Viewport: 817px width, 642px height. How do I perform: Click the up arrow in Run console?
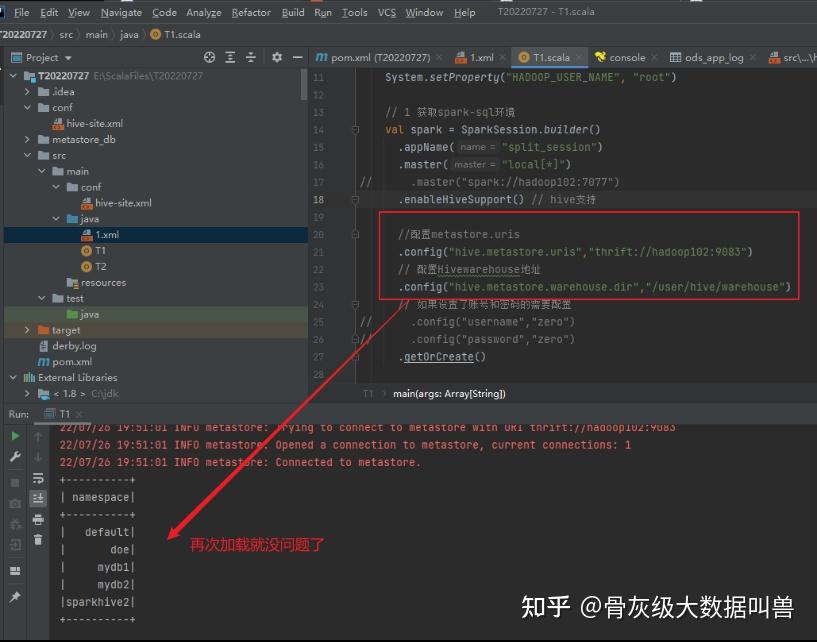tap(38, 437)
